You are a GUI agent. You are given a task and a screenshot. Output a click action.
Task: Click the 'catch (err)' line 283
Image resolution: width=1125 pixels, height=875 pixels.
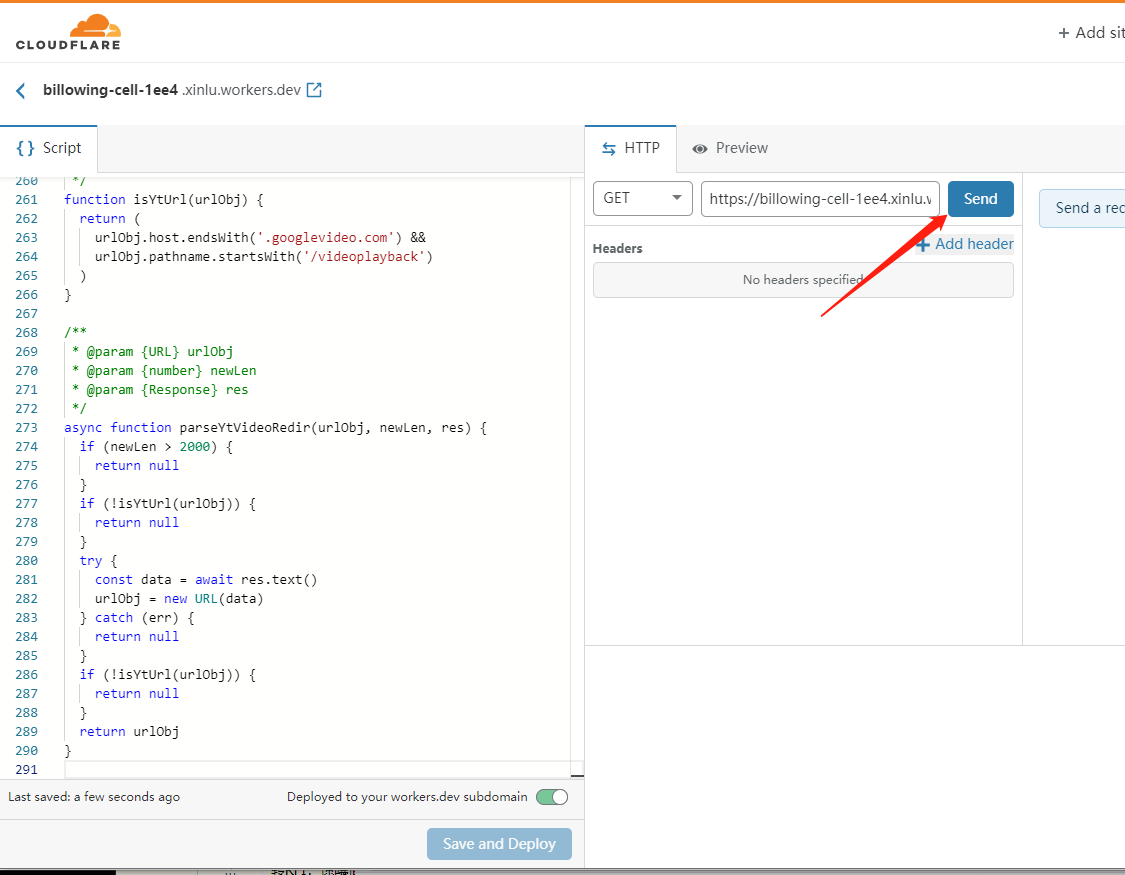pyautogui.click(x=137, y=618)
